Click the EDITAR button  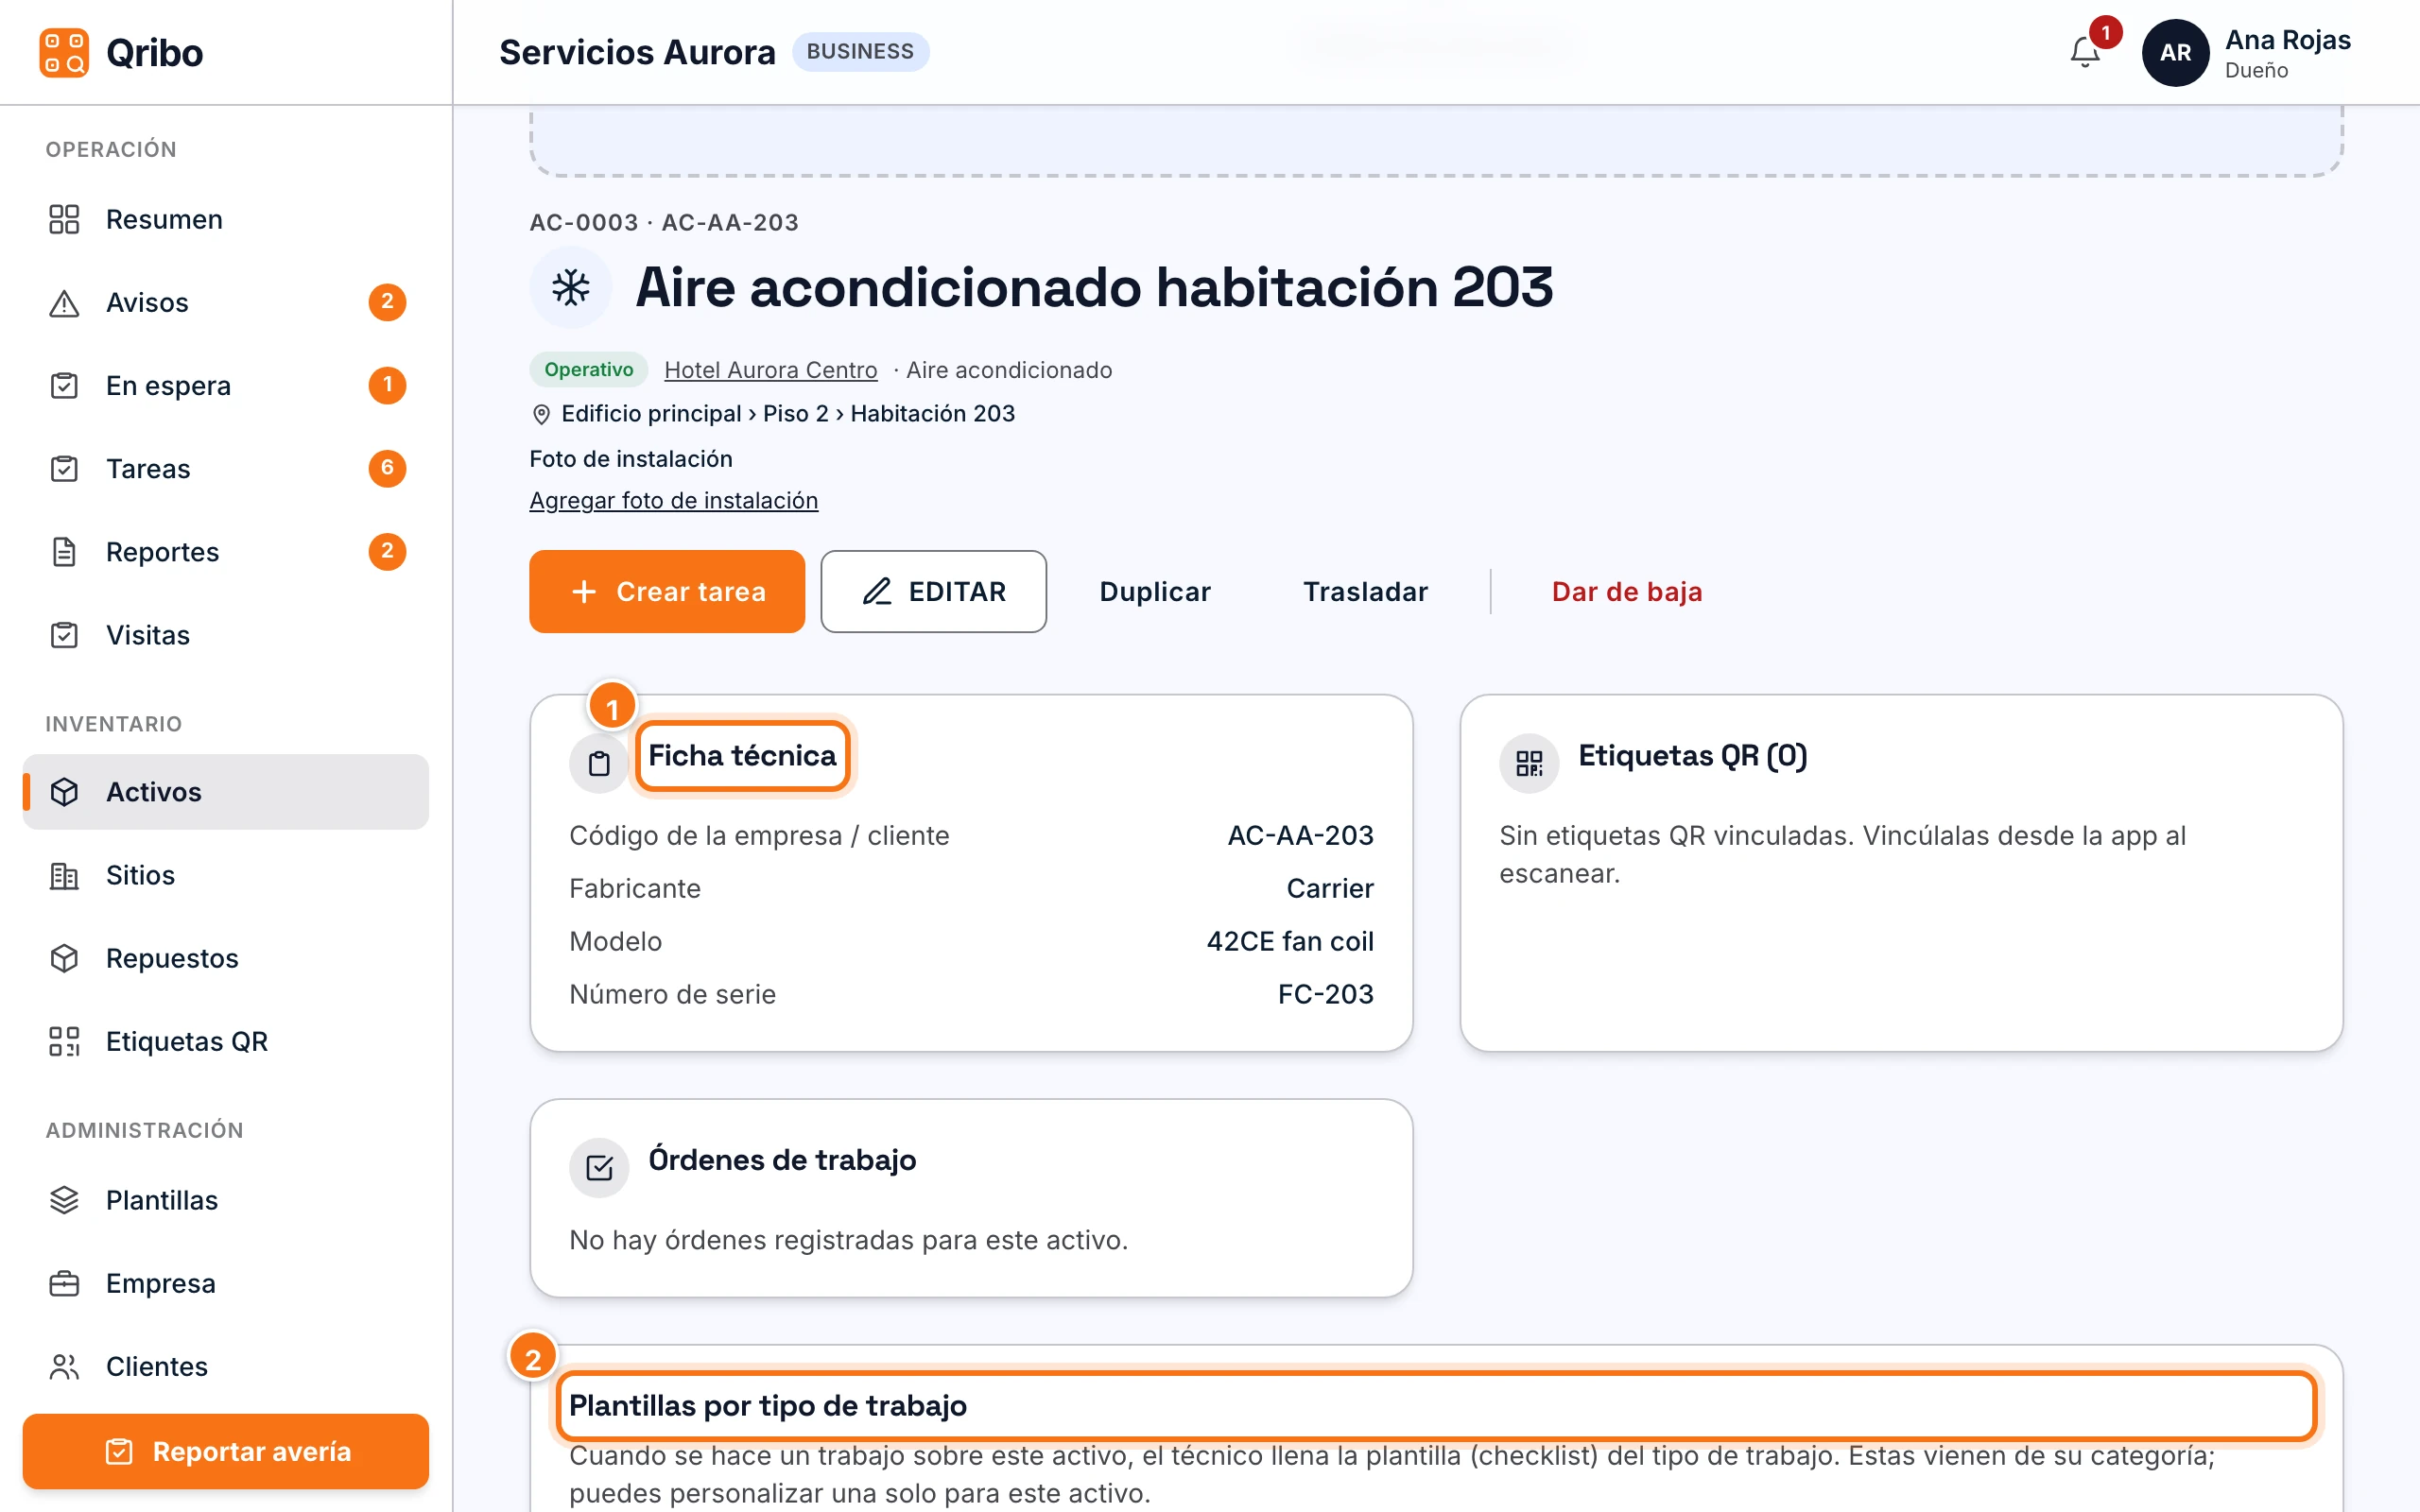(934, 591)
